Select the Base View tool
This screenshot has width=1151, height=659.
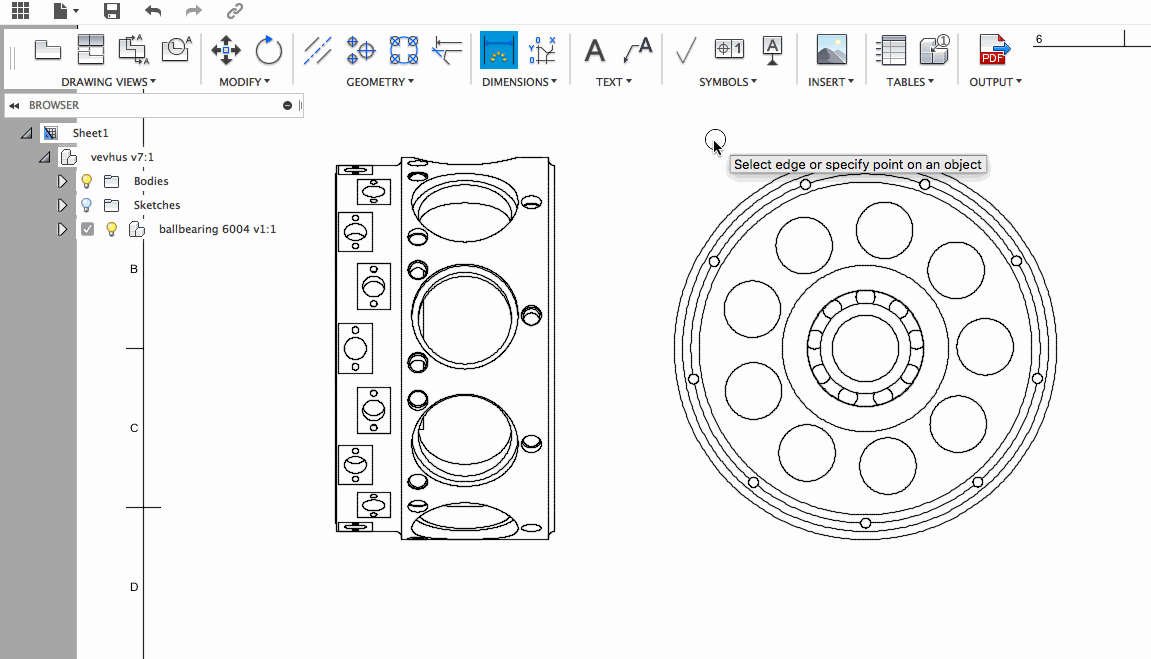coord(47,49)
